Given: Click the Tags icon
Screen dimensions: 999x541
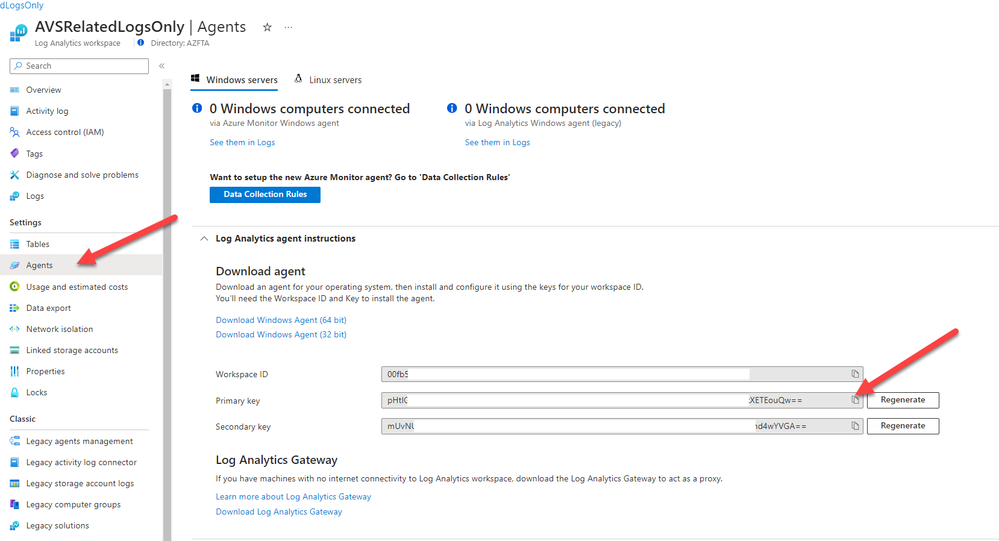Looking at the screenshot, I should click(15, 154).
